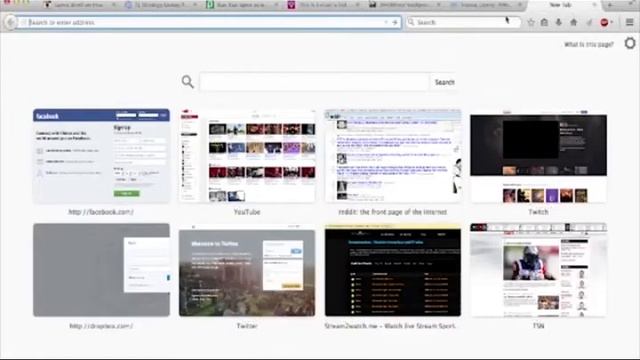Screen dimensions: 640x360
Task: Click the 'TSN' tile label
Action: (538, 326)
